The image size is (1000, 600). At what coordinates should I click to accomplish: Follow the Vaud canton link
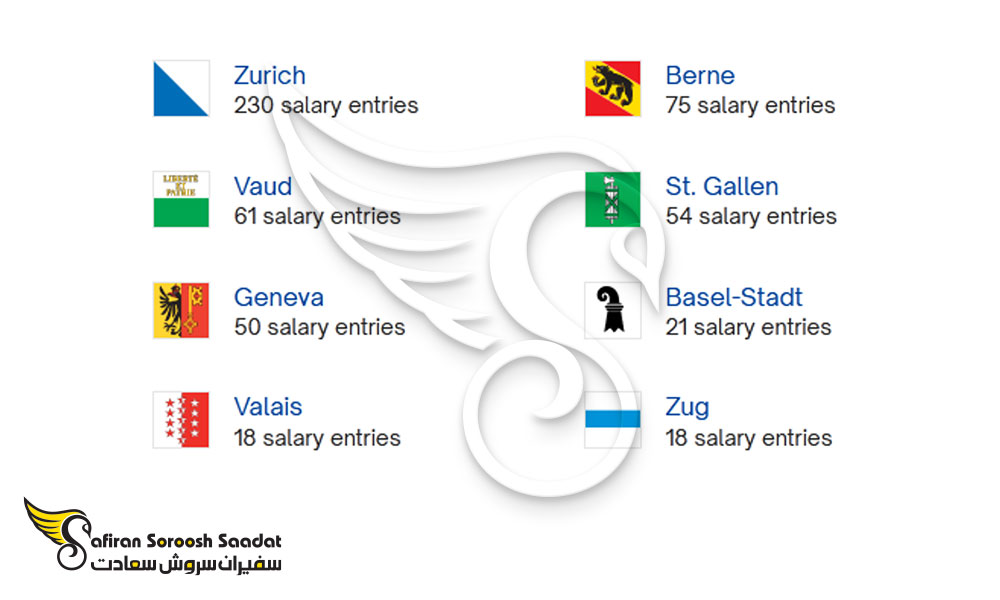[x=263, y=186]
